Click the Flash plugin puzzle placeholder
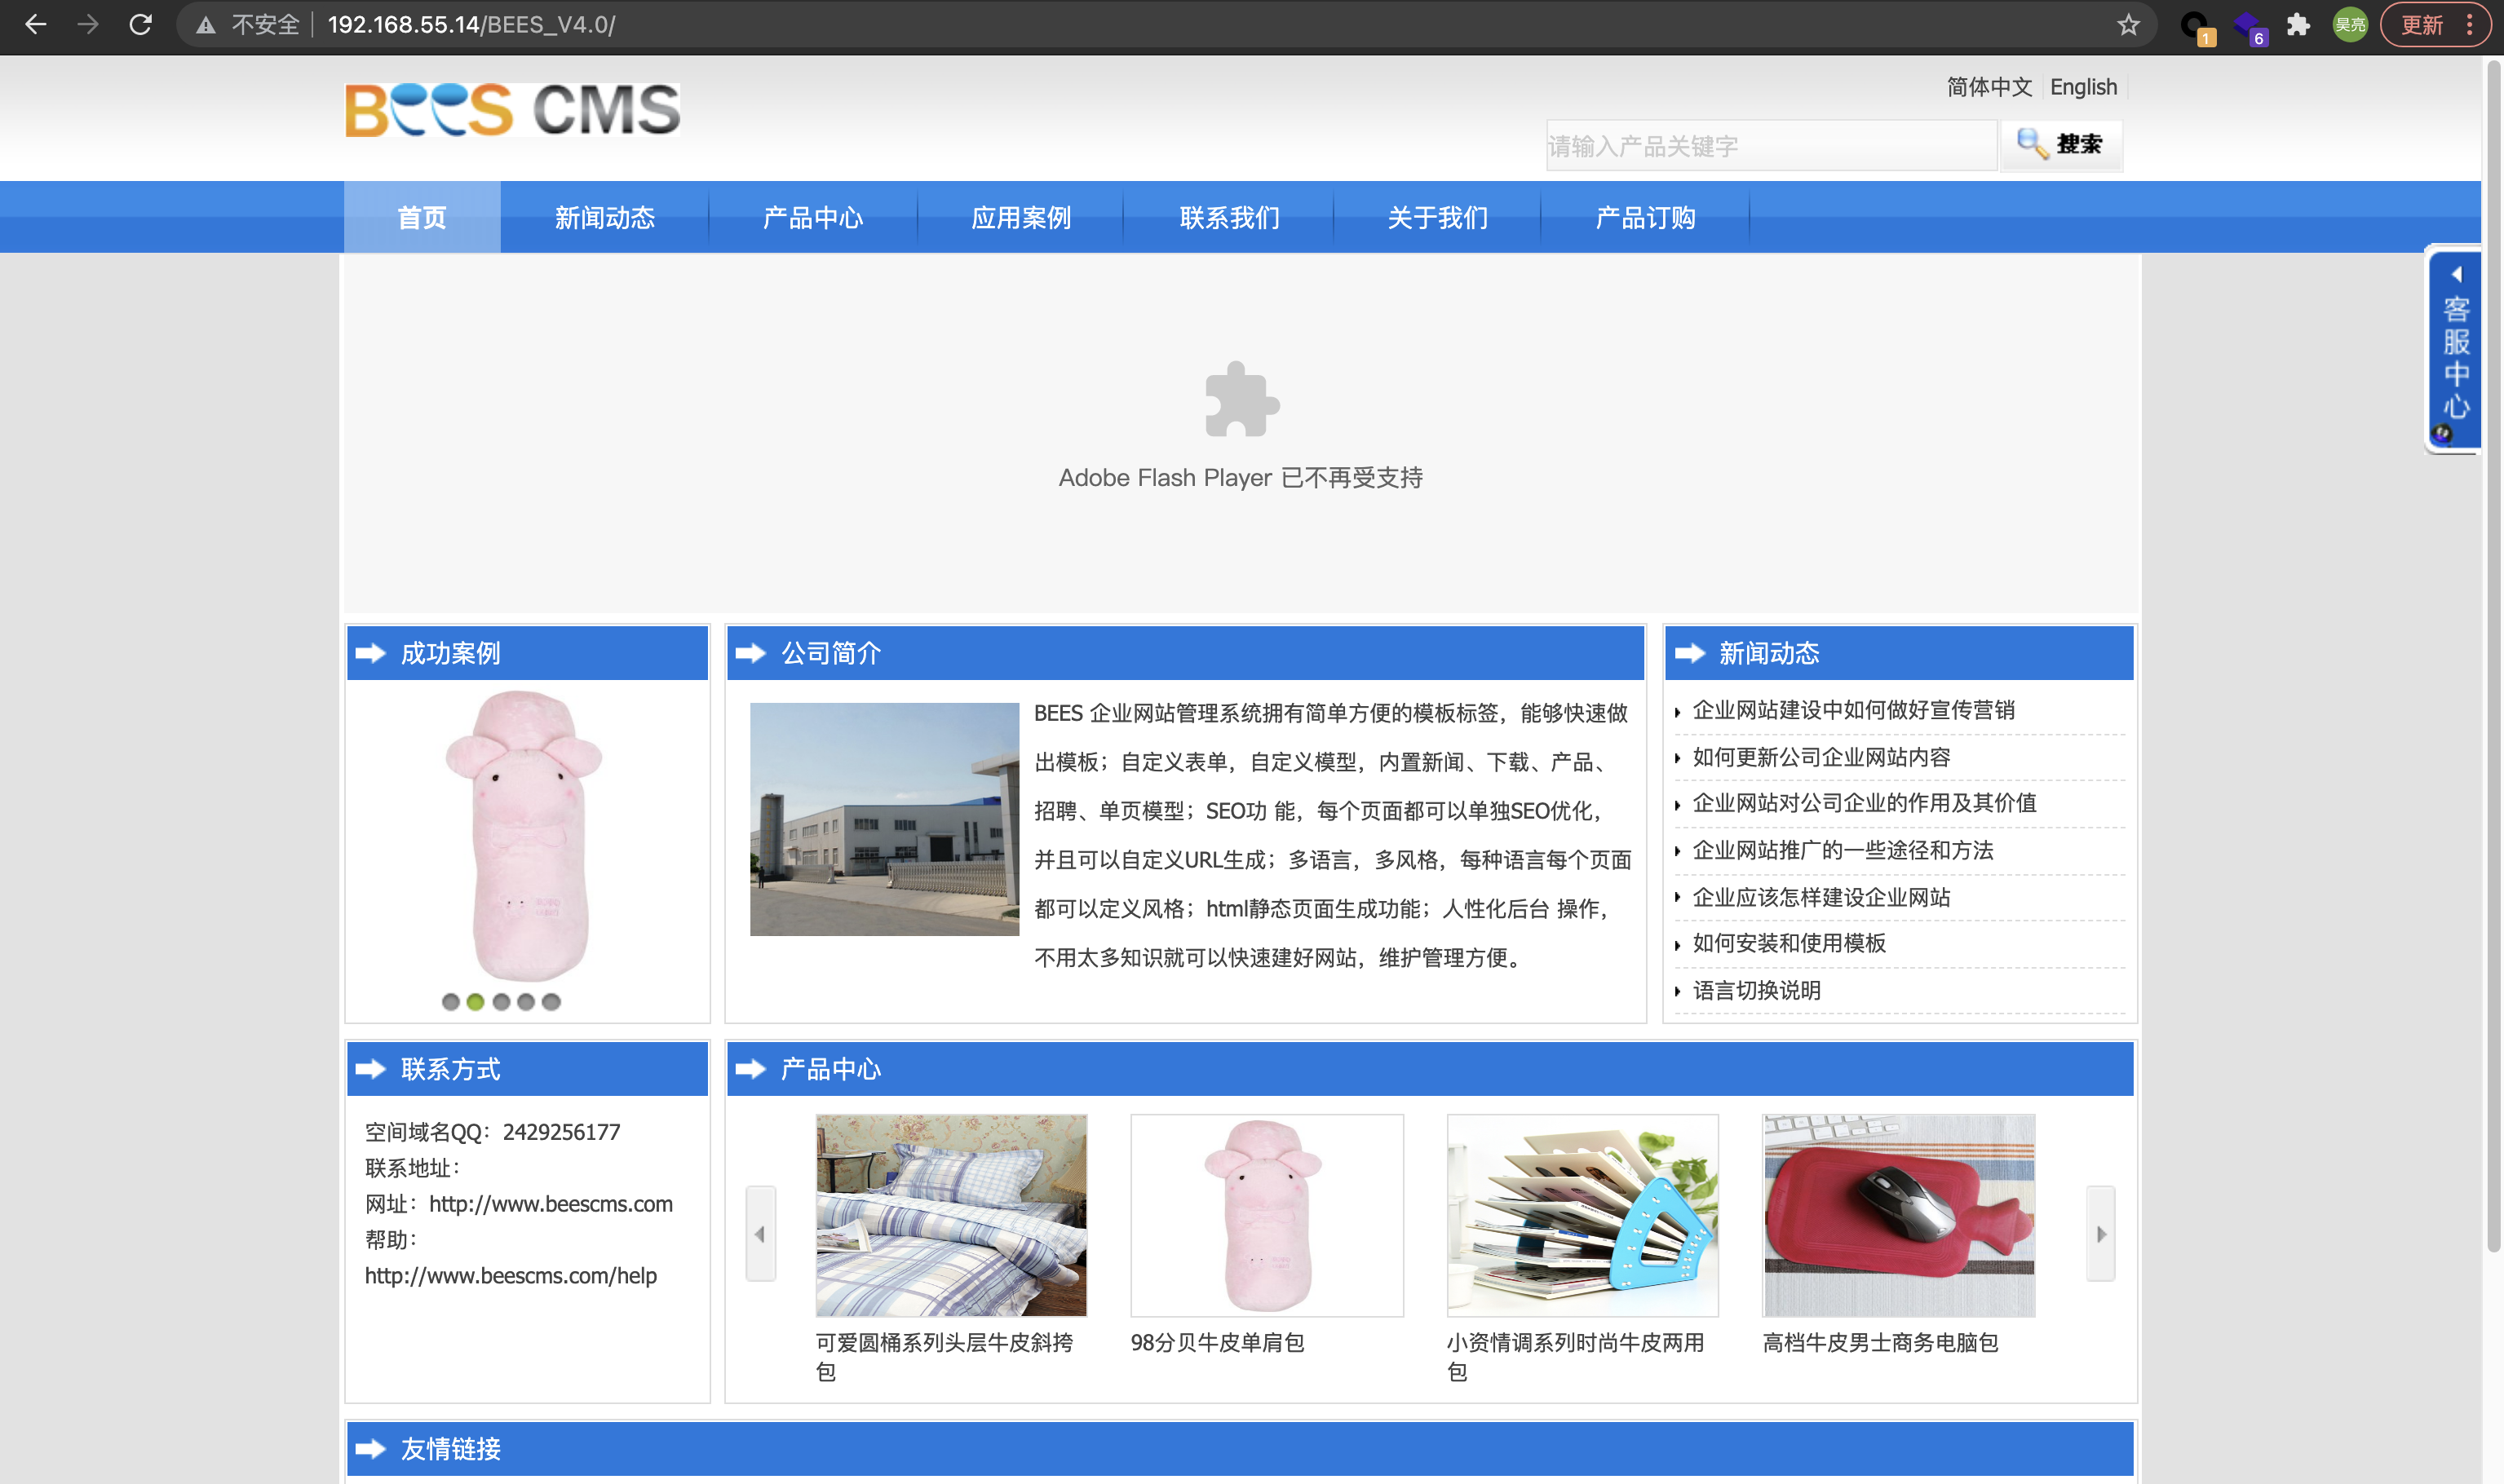 [x=1241, y=399]
